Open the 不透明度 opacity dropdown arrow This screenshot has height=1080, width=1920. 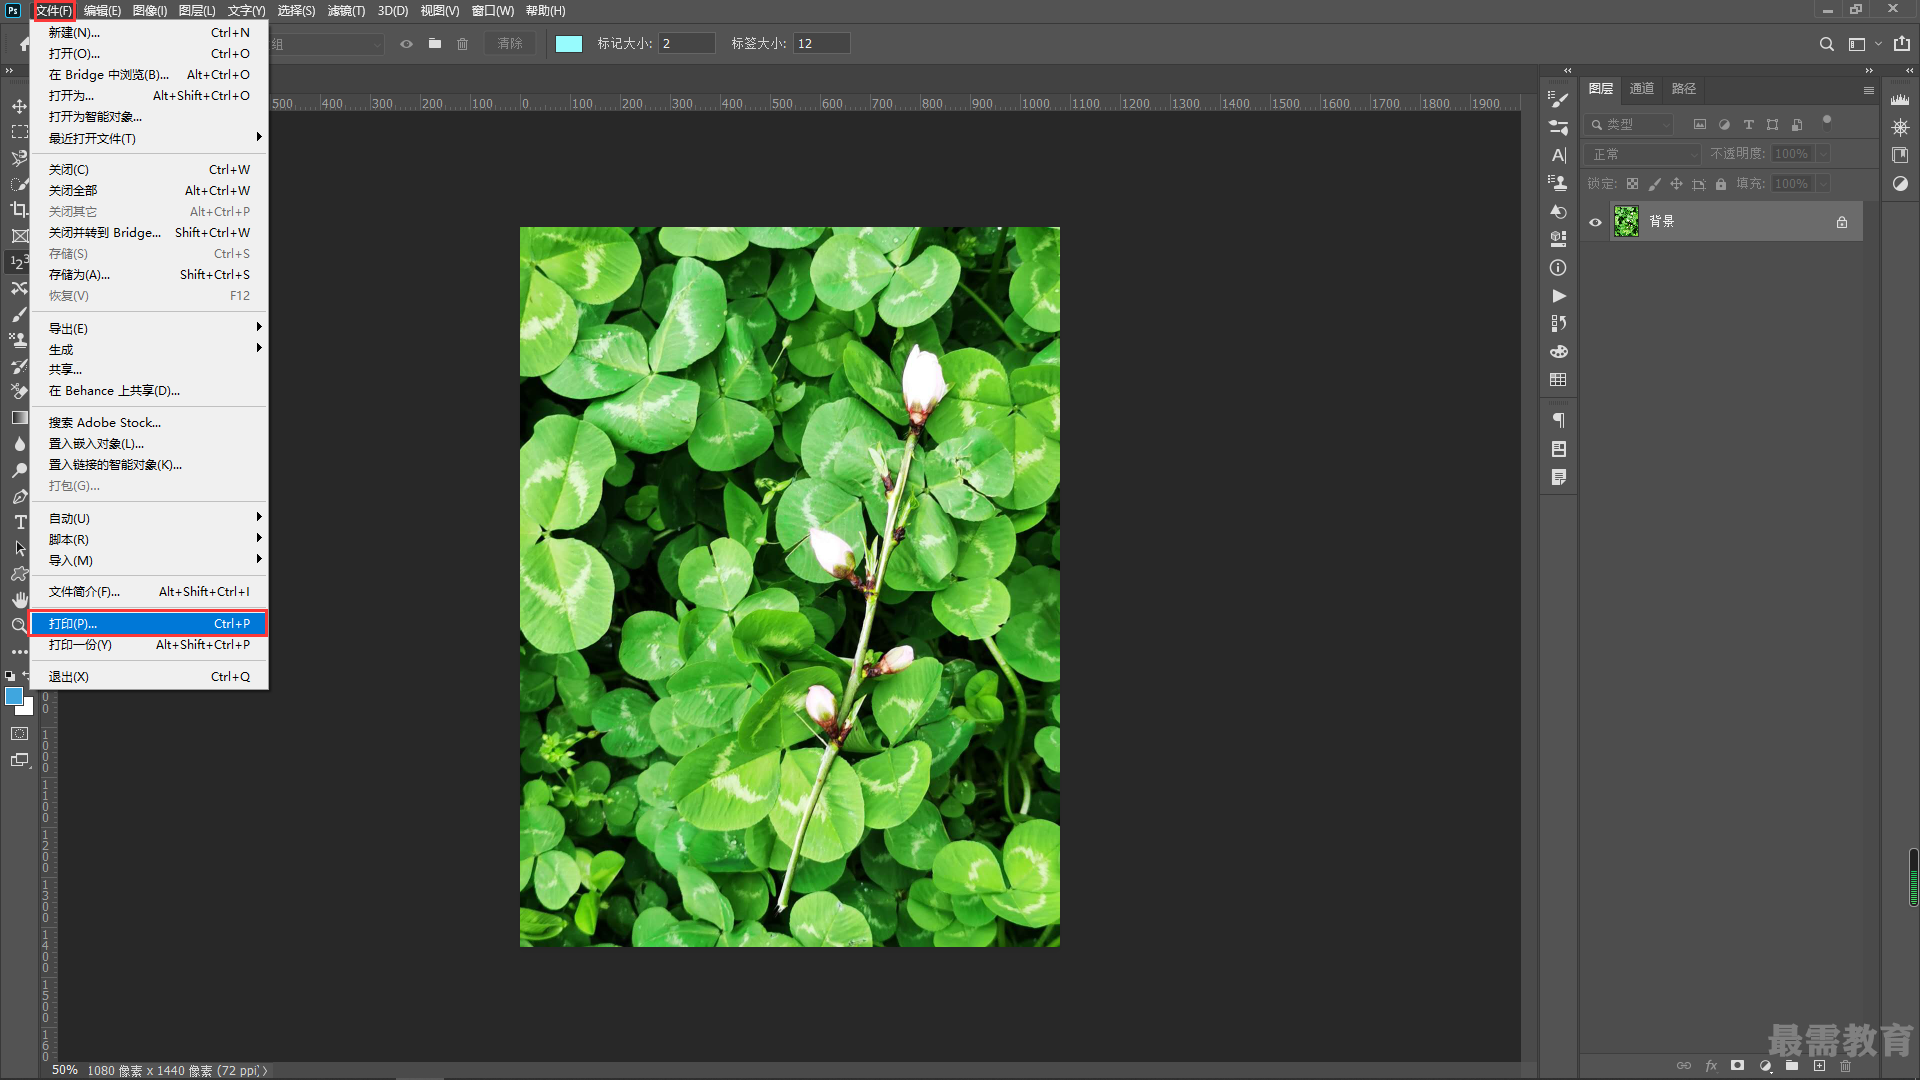click(1822, 154)
